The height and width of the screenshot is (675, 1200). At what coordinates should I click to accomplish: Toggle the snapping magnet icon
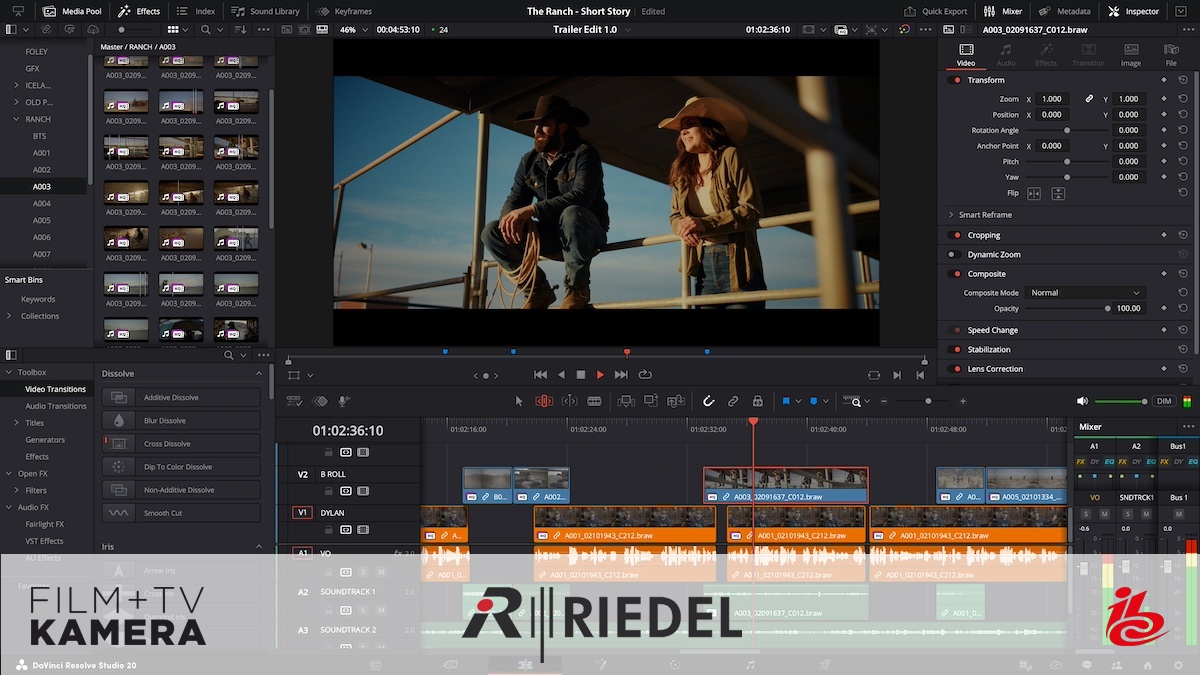(x=708, y=401)
